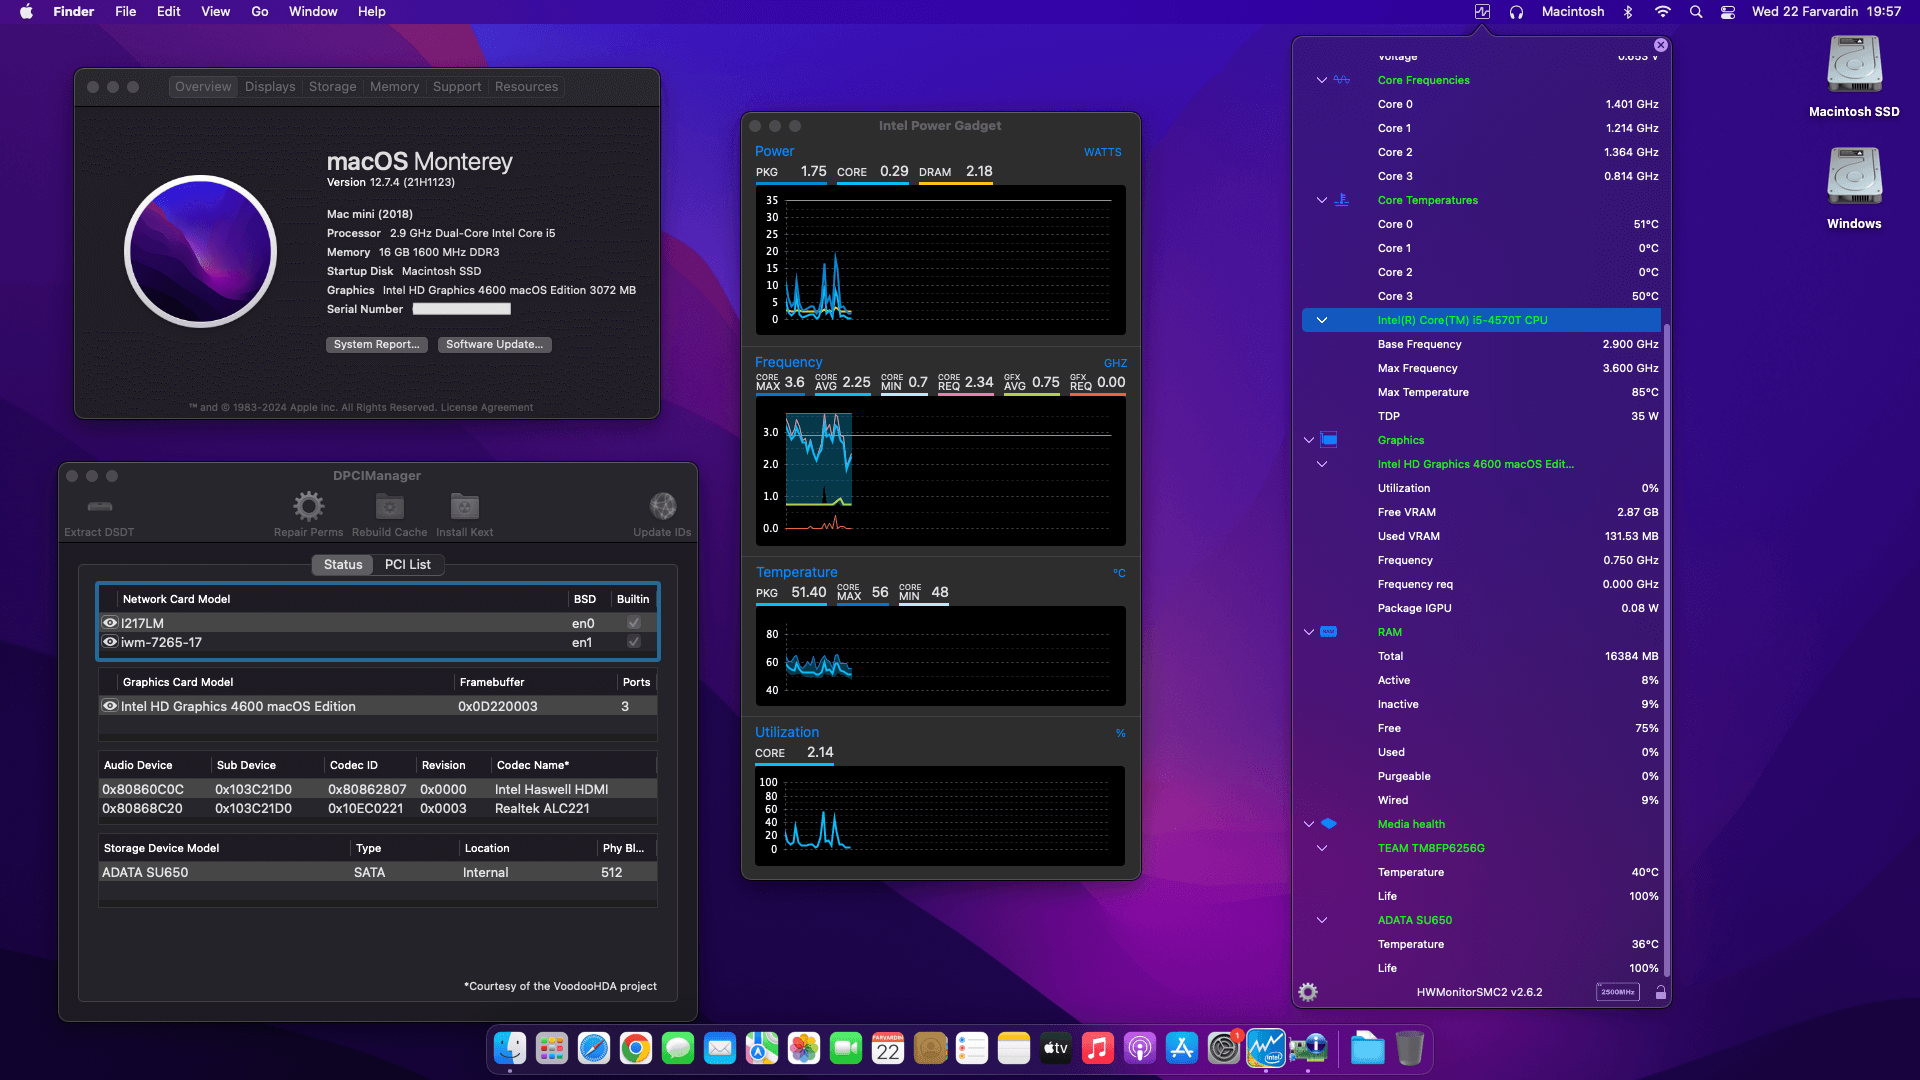Viewport: 1920px width, 1080px height.
Task: Open DPCIManager icon in the Dock
Action: point(1308,1048)
